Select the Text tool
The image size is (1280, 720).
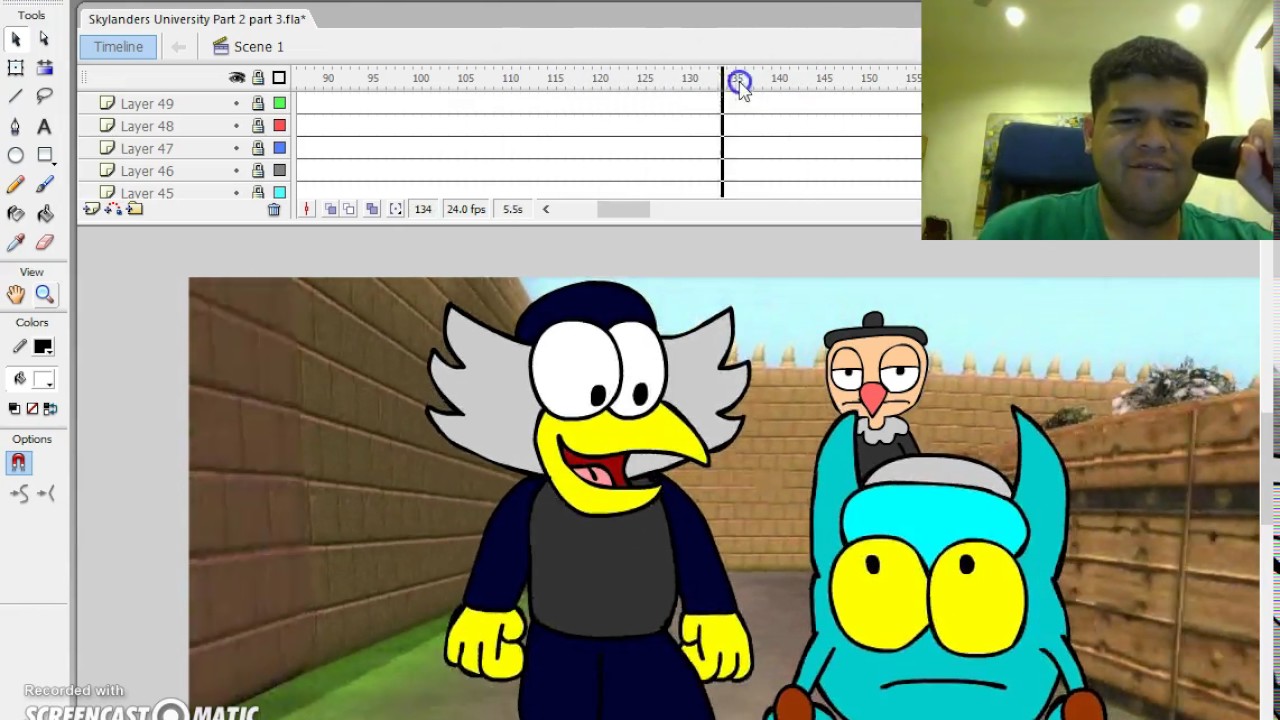(x=44, y=126)
